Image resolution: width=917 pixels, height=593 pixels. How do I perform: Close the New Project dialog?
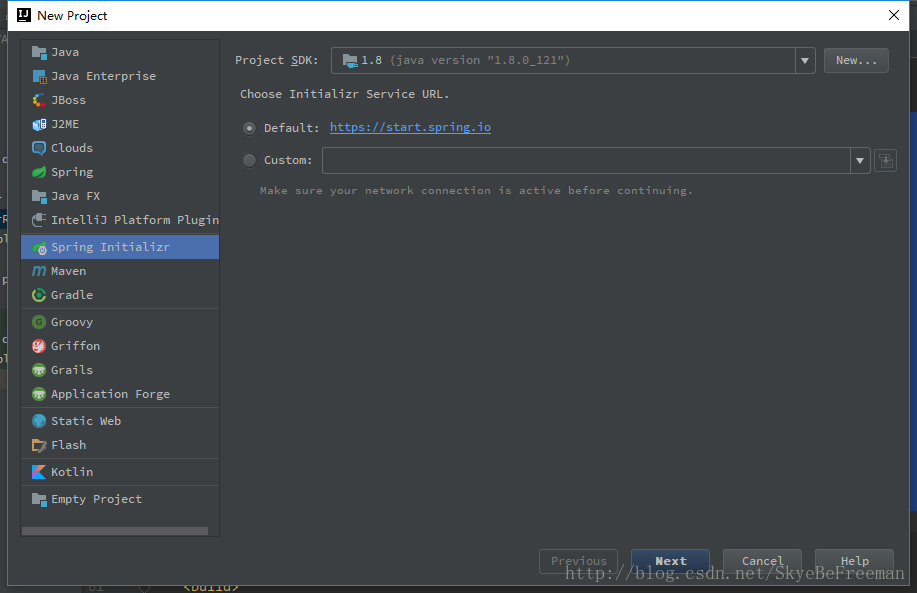[894, 15]
